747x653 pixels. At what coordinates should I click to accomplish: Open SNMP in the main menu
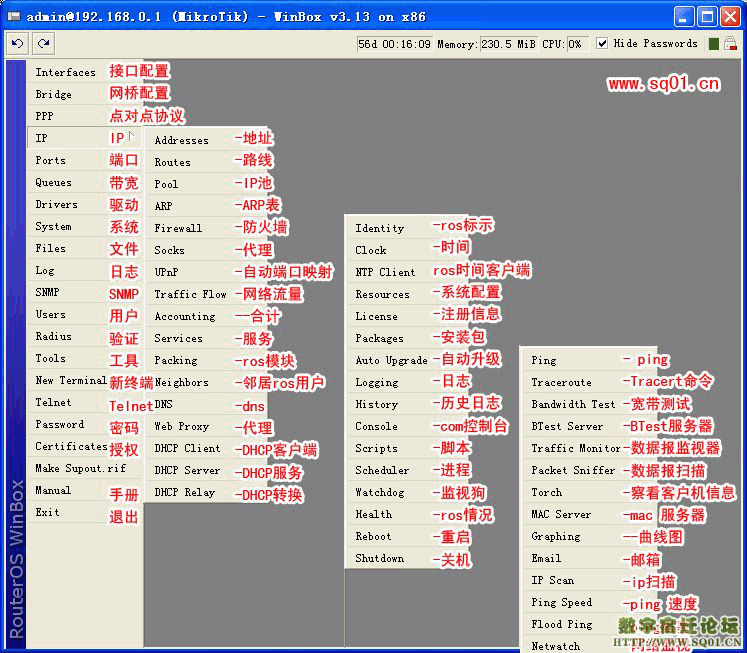pyautogui.click(x=85, y=292)
